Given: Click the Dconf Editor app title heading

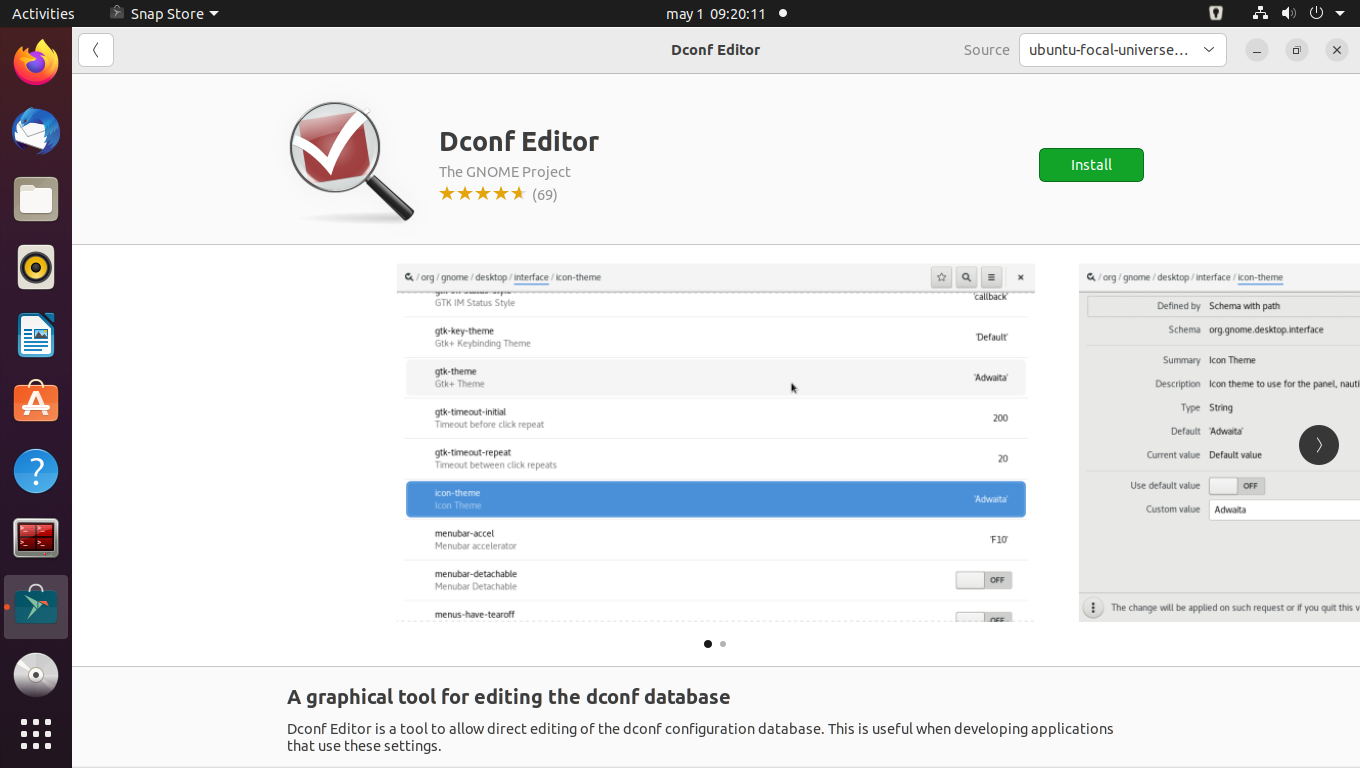Looking at the screenshot, I should tap(519, 141).
